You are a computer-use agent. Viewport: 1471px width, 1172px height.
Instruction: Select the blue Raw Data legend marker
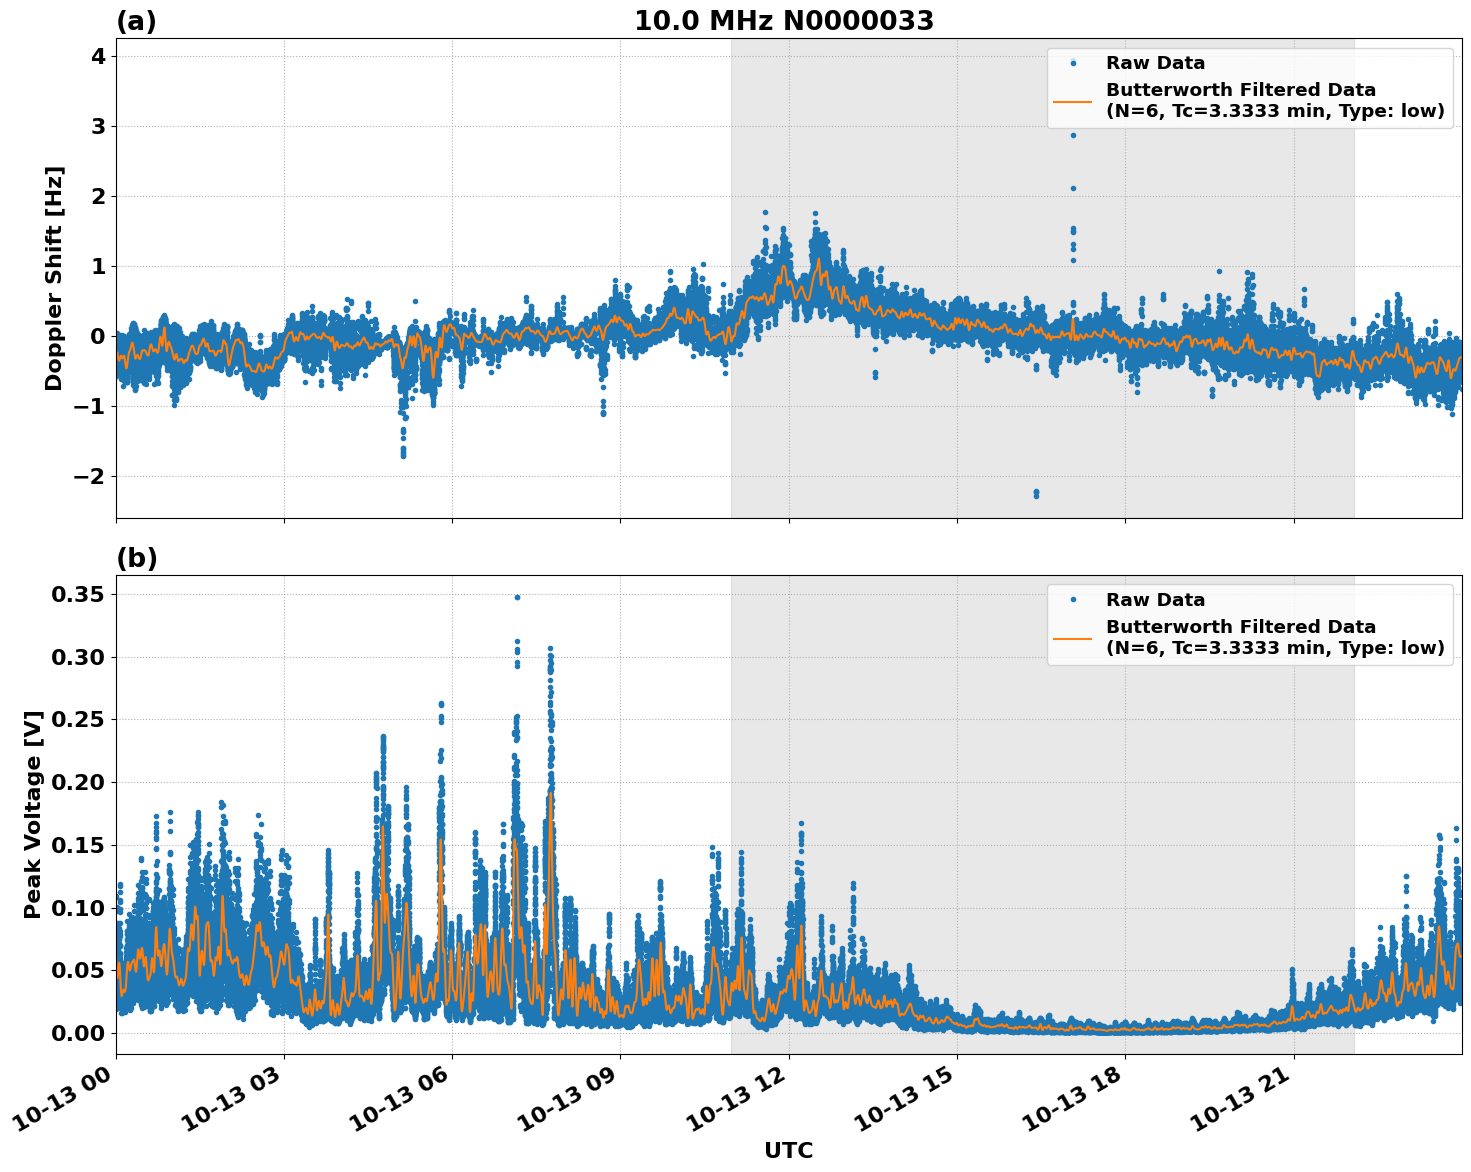[x=1075, y=60]
